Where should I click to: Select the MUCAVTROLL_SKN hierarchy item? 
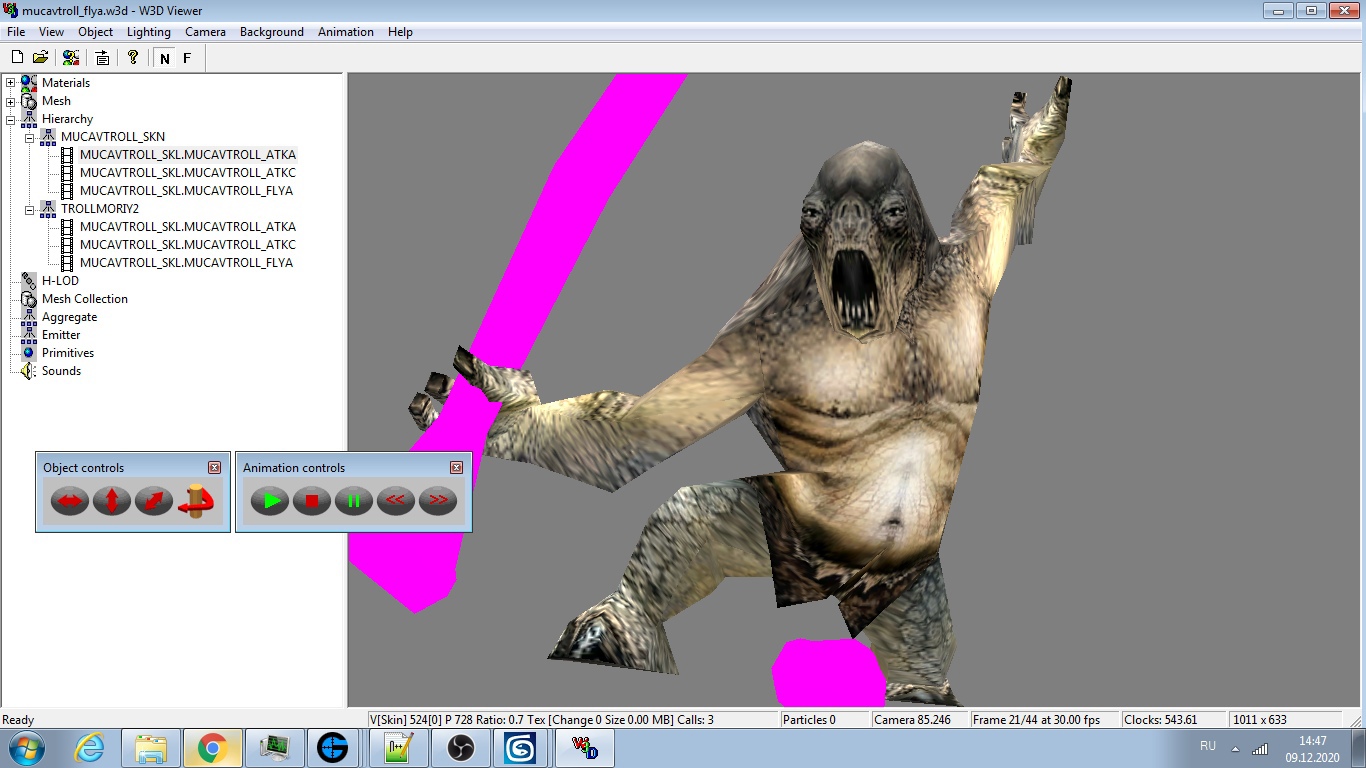[113, 137]
